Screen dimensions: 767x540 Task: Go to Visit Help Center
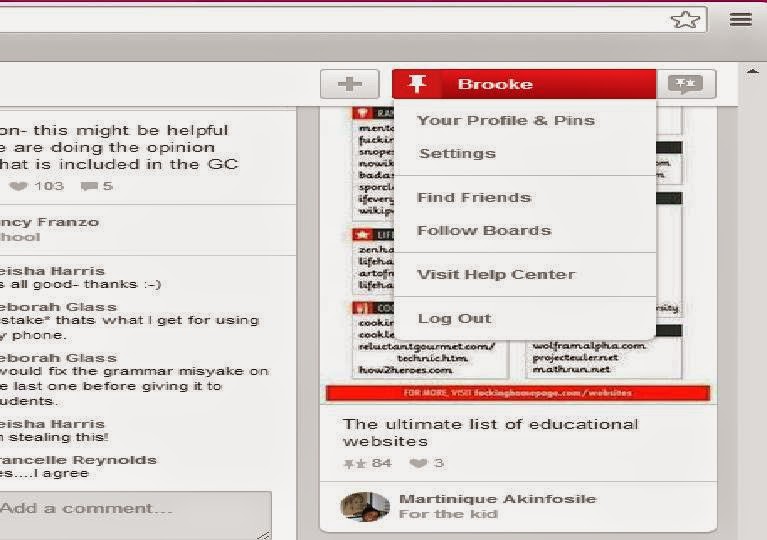tap(496, 274)
